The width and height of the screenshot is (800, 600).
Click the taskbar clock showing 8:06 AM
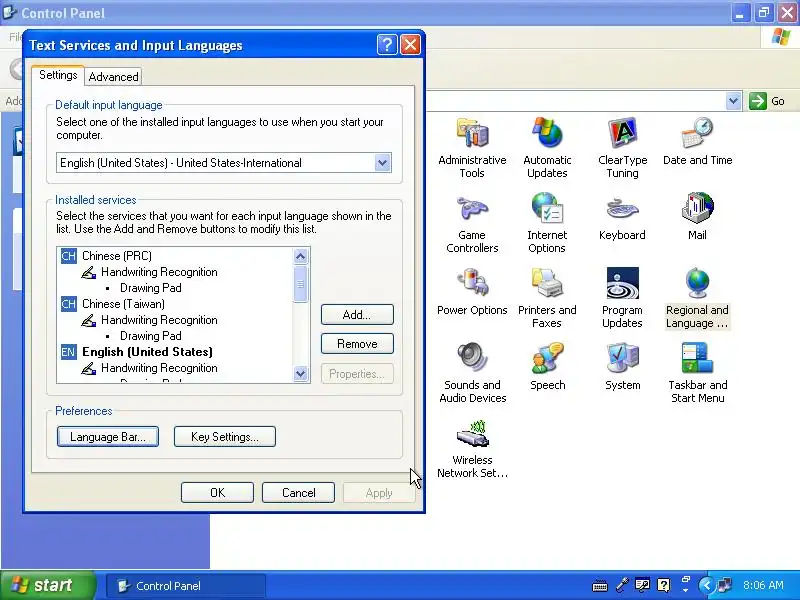click(763, 585)
